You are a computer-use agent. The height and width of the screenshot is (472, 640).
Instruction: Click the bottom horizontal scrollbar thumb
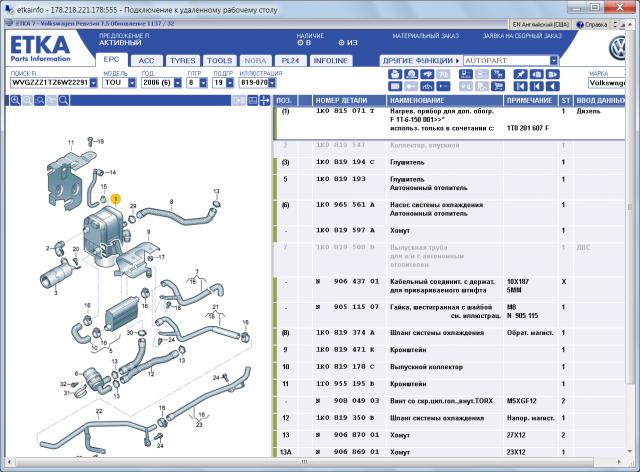[x=304, y=462]
